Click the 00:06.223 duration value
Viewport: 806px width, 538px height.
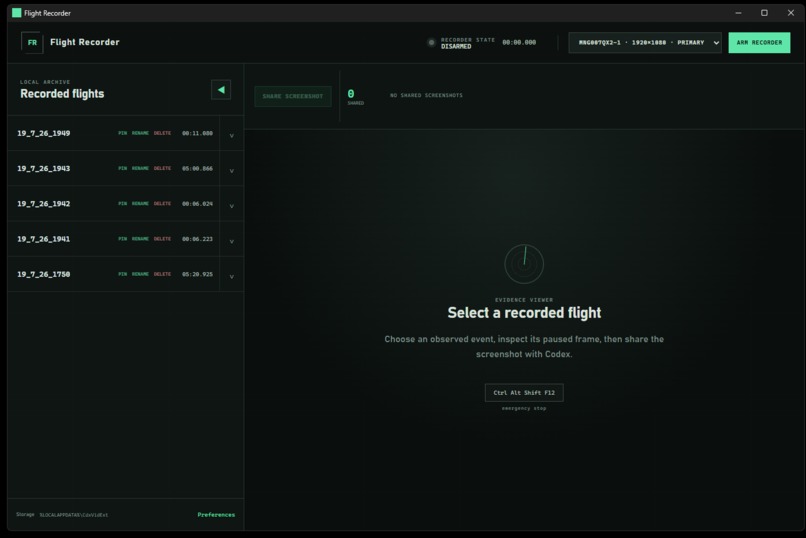coord(197,239)
